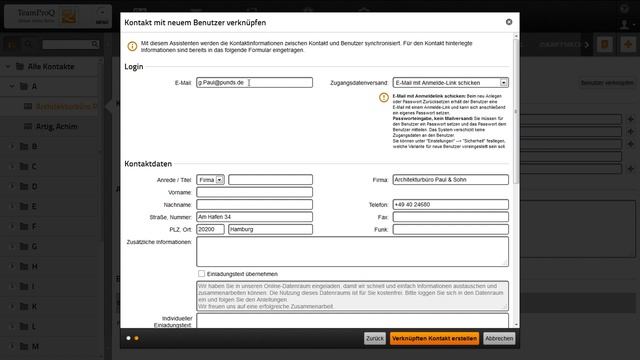This screenshot has width=640, height=360.
Task: Click the orange plus button in background toolbar
Action: pos(628,44)
